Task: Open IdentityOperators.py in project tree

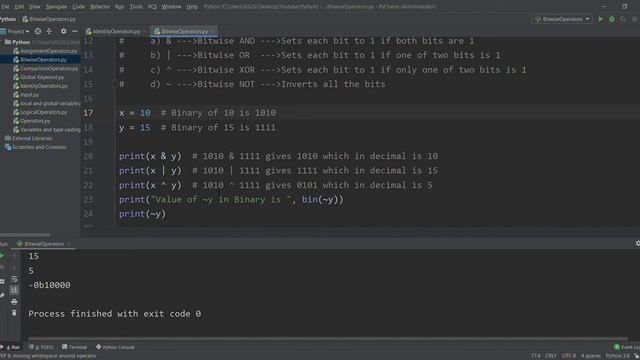Action: point(41,86)
